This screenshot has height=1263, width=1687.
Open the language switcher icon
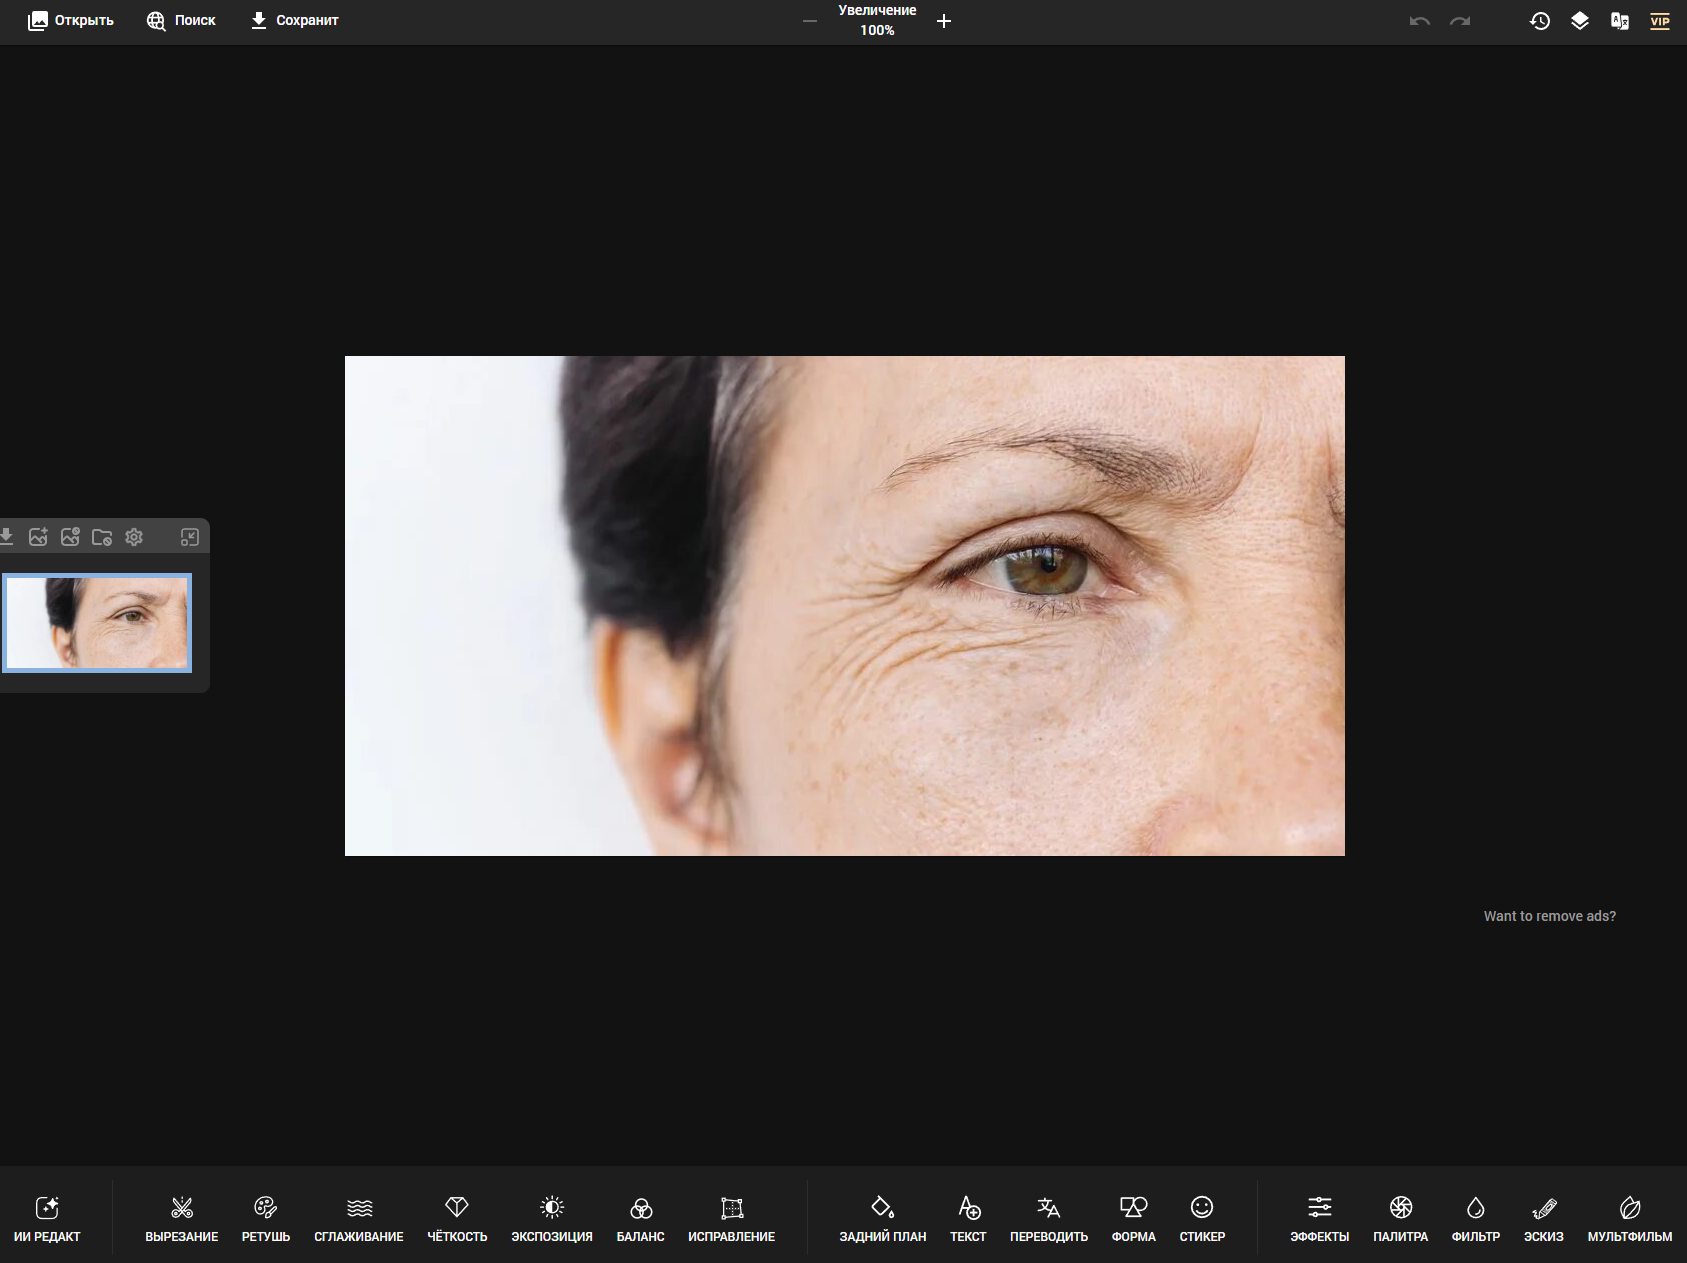tap(1620, 21)
